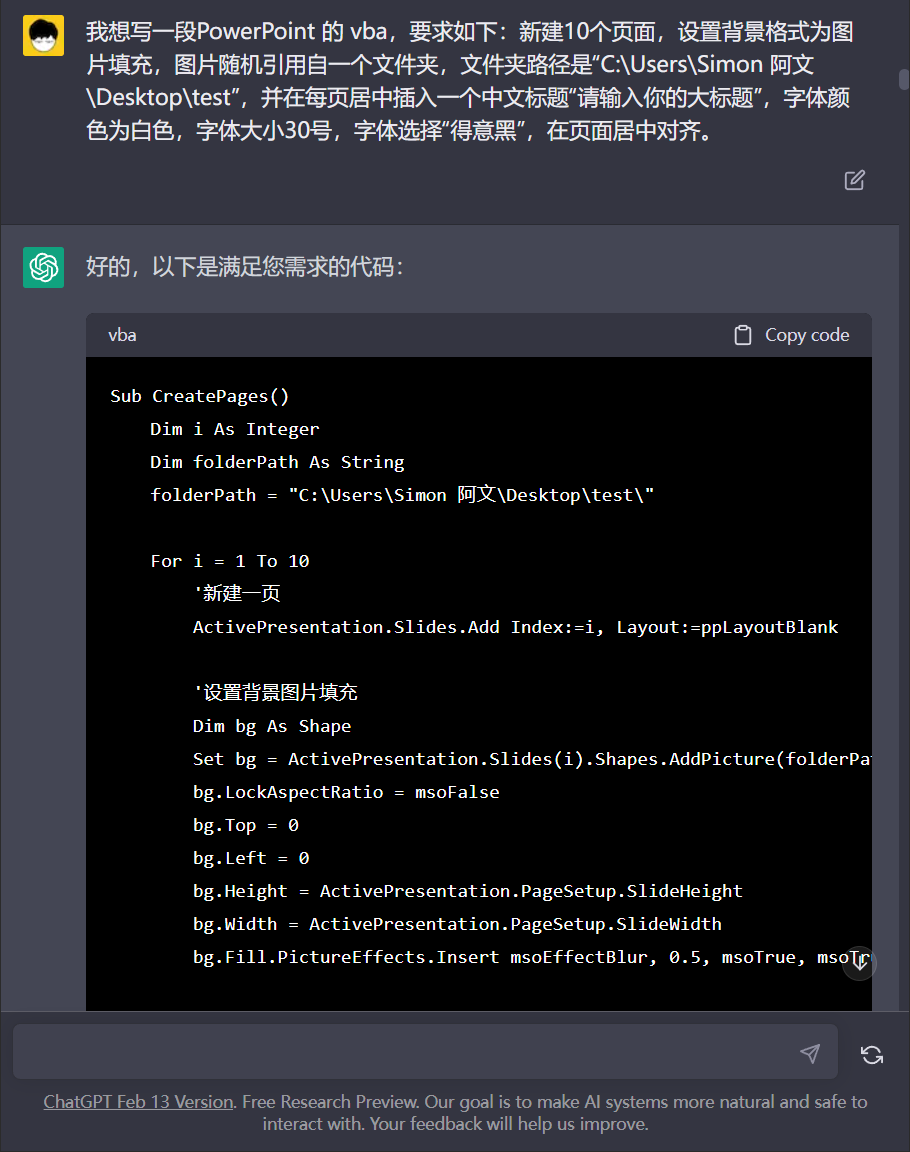Image resolution: width=910 pixels, height=1152 pixels.
Task: Regenerate the response using circular arrows icon
Action: [872, 1055]
